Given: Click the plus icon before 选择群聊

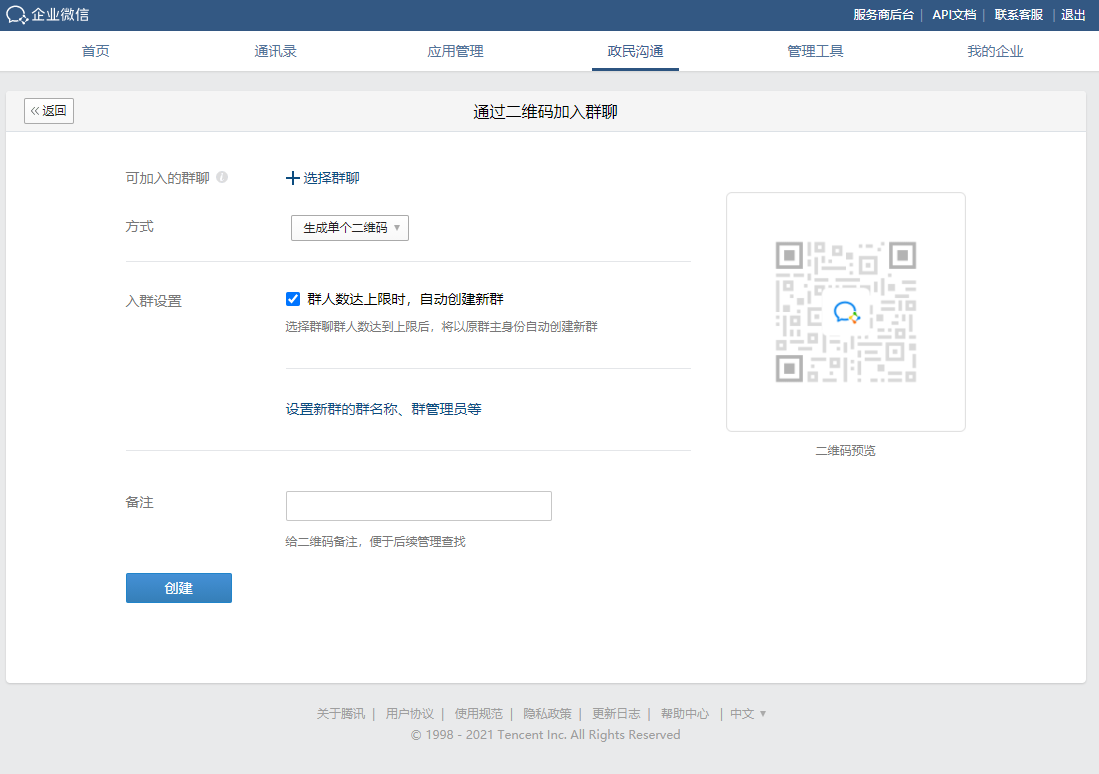Looking at the screenshot, I should click(292, 178).
